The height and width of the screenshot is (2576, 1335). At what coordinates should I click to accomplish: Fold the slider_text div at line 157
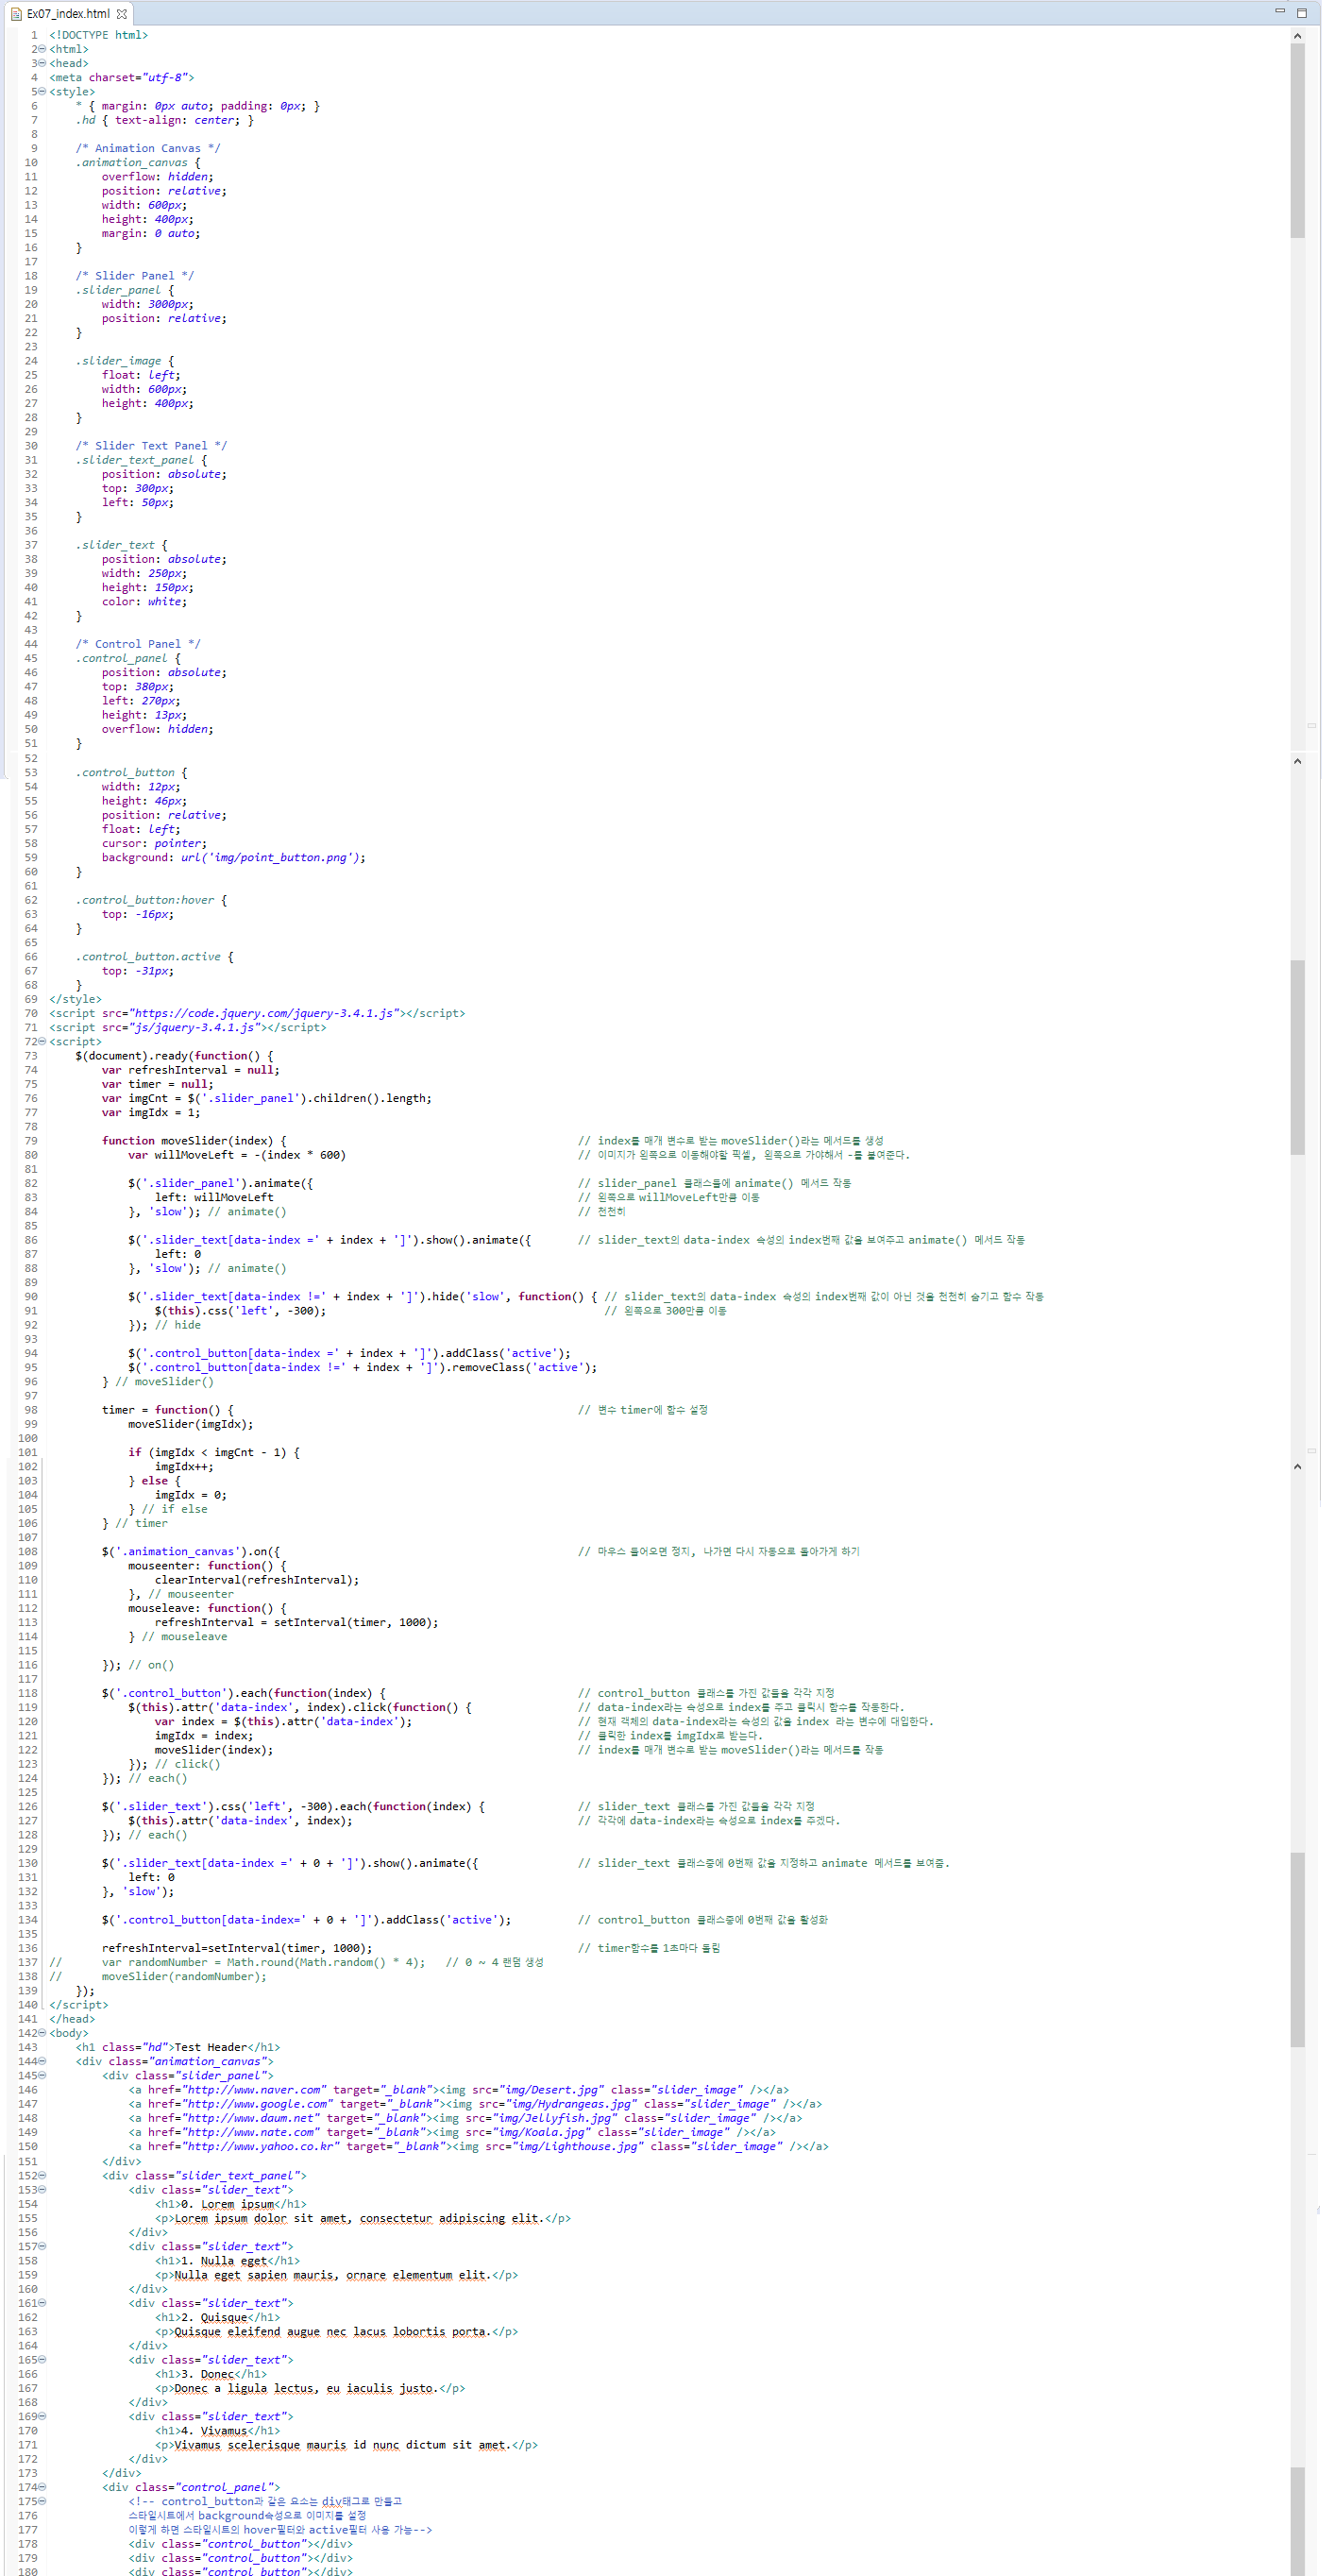tap(42, 2246)
